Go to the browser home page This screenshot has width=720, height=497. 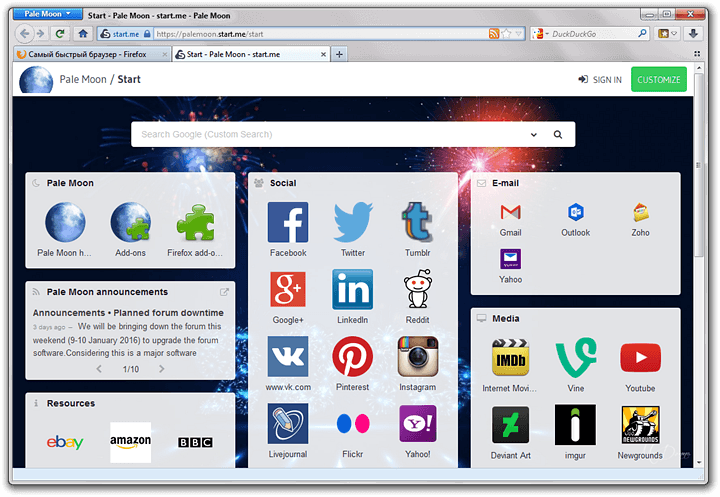point(83,34)
